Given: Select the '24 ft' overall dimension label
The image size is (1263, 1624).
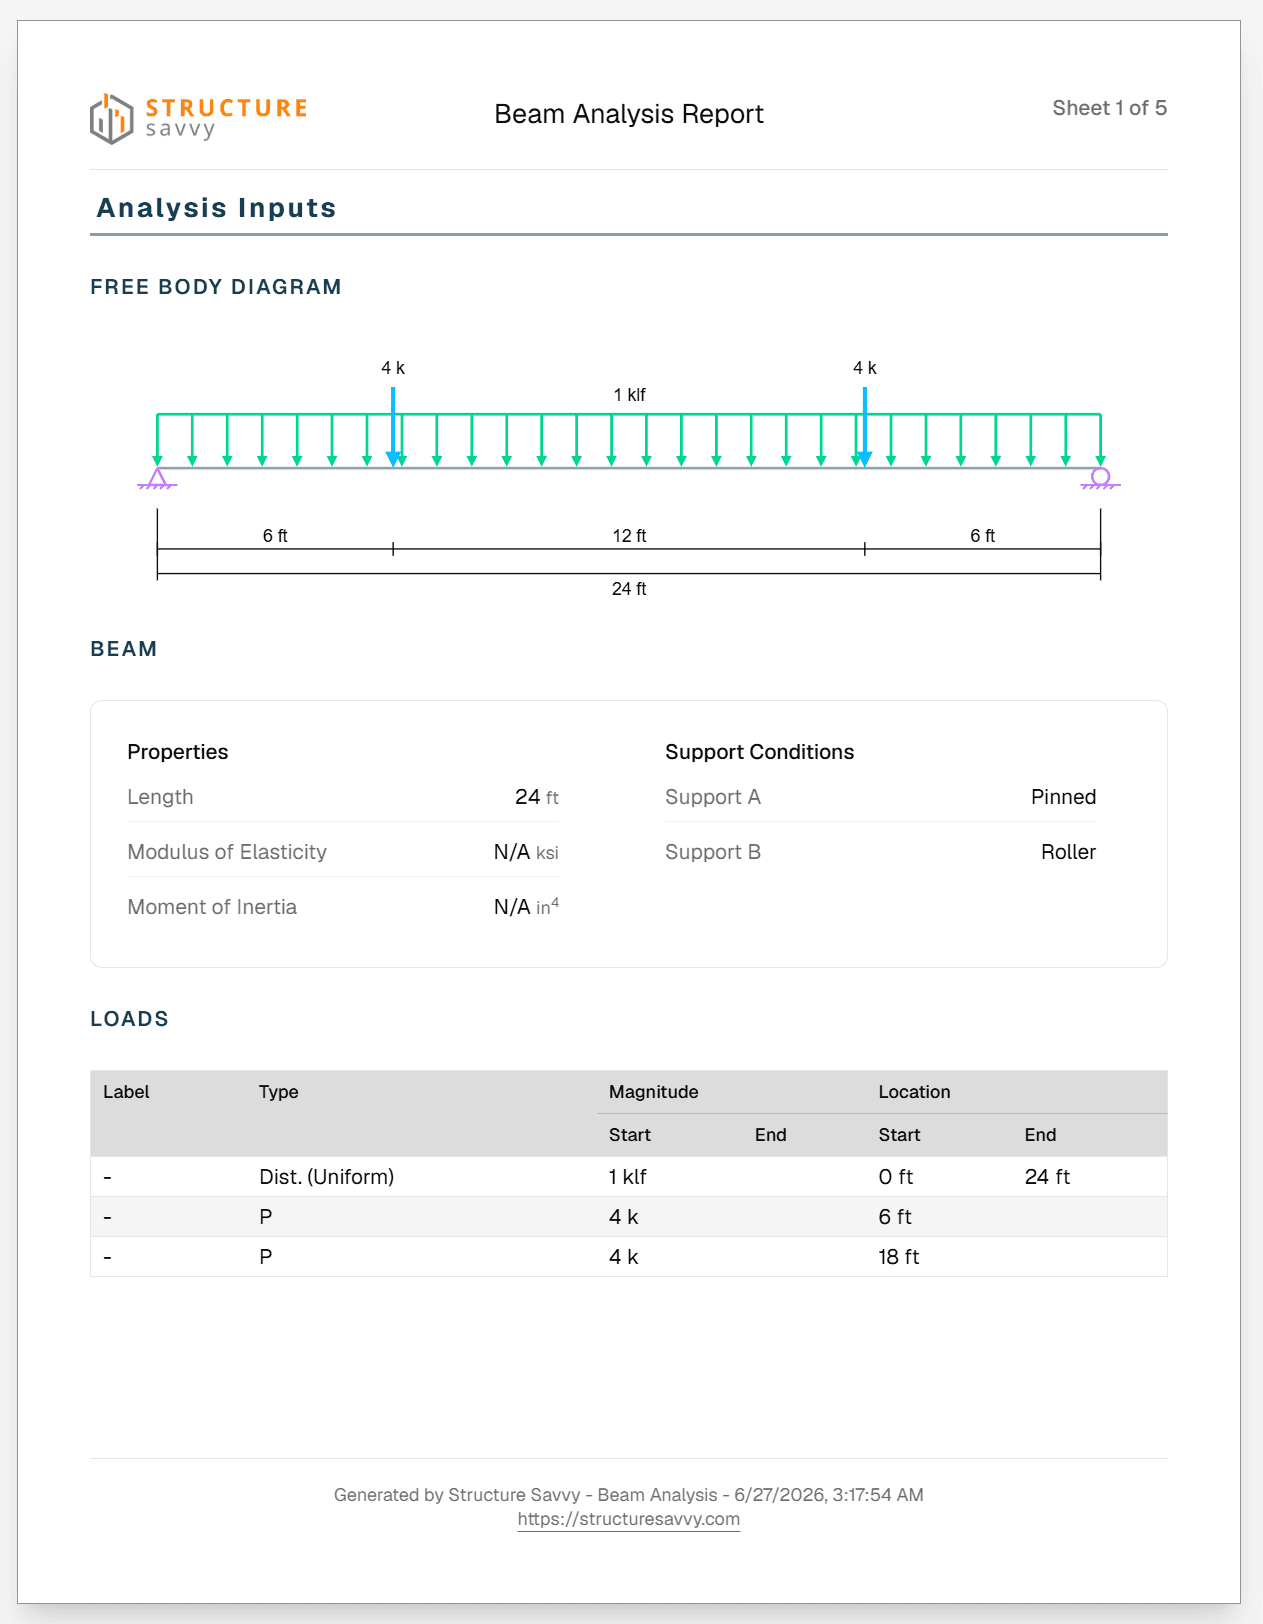Looking at the screenshot, I should coord(629,589).
